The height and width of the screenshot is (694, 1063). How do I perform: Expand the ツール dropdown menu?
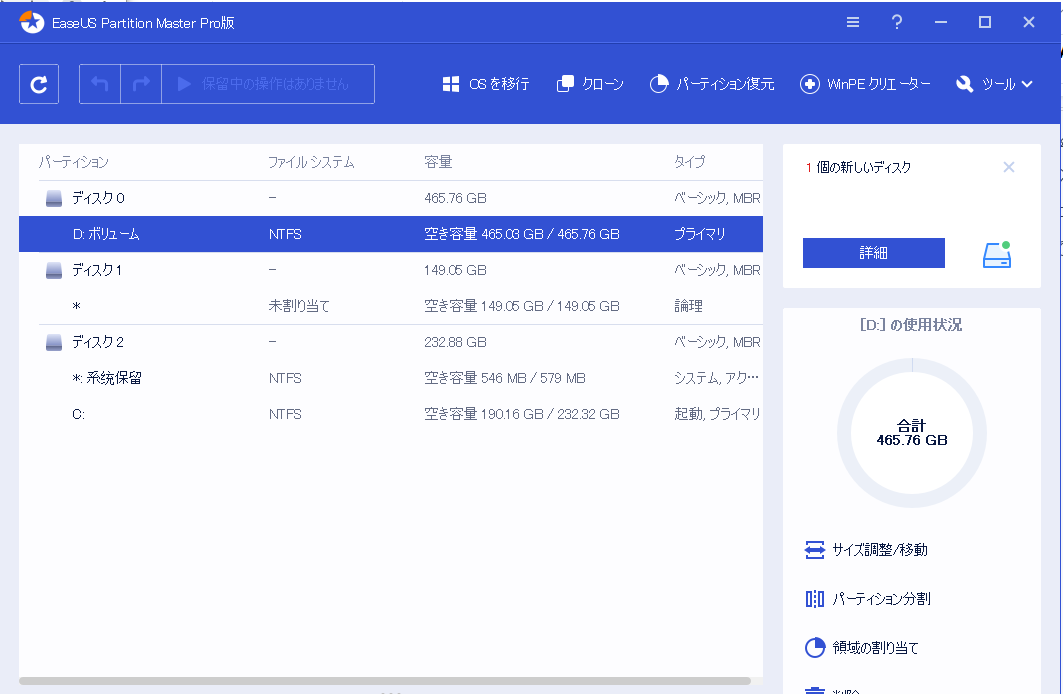tap(994, 85)
